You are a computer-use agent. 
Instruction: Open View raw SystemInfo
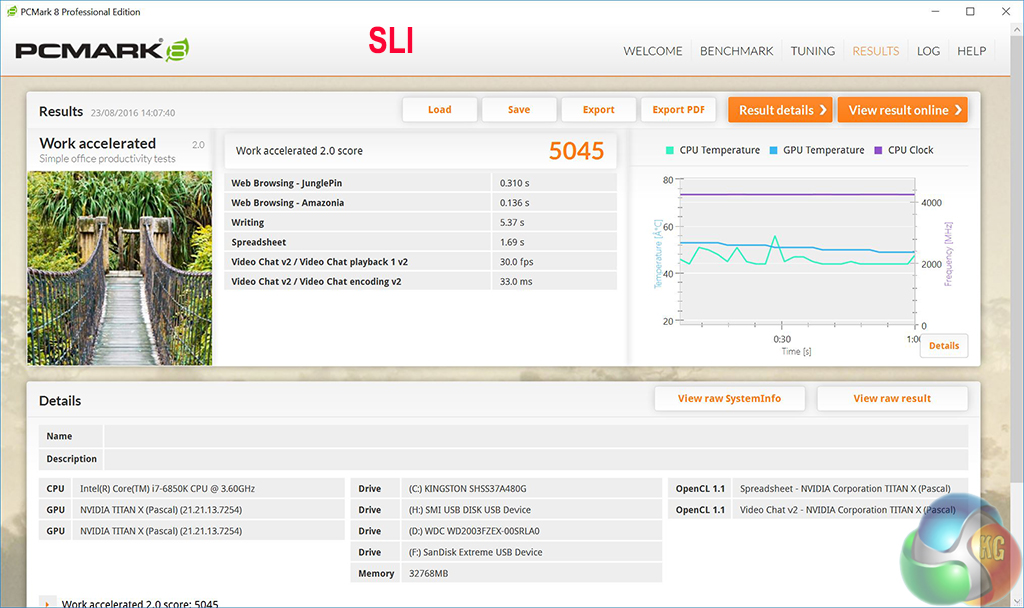729,399
